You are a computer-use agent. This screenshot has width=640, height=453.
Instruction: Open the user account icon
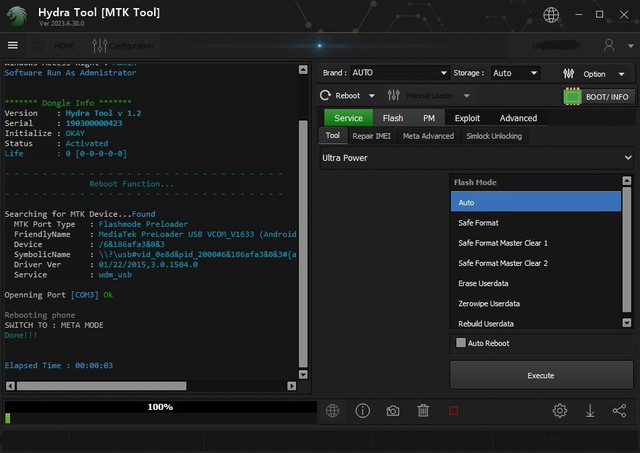click(609, 45)
